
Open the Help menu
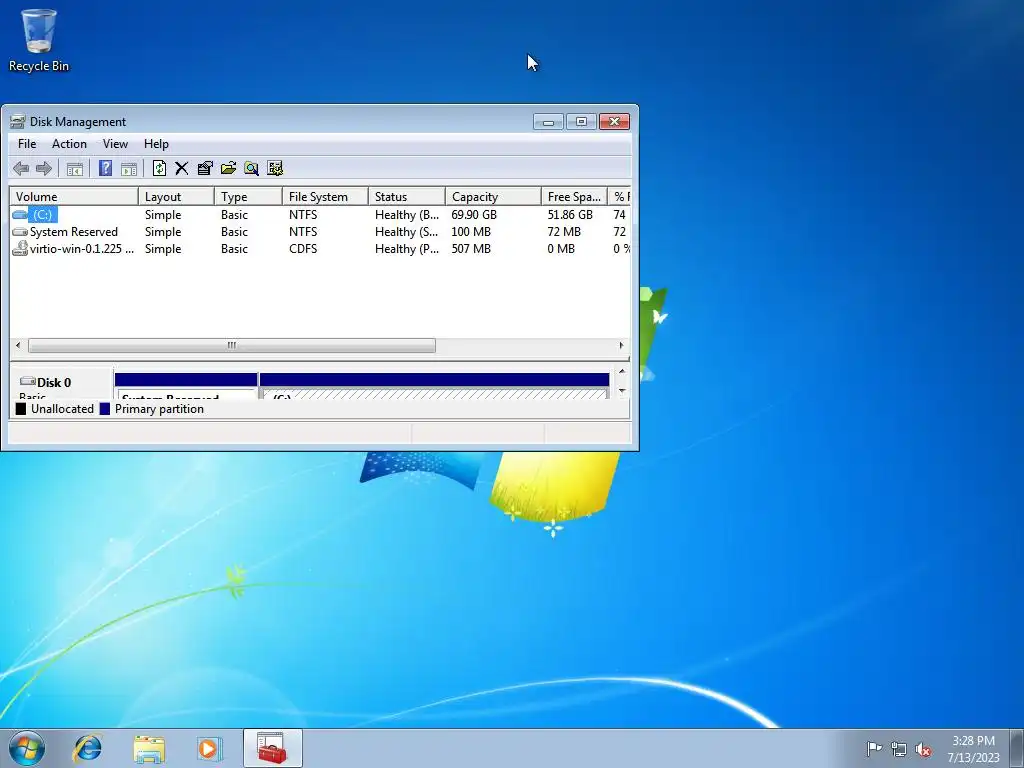click(156, 144)
